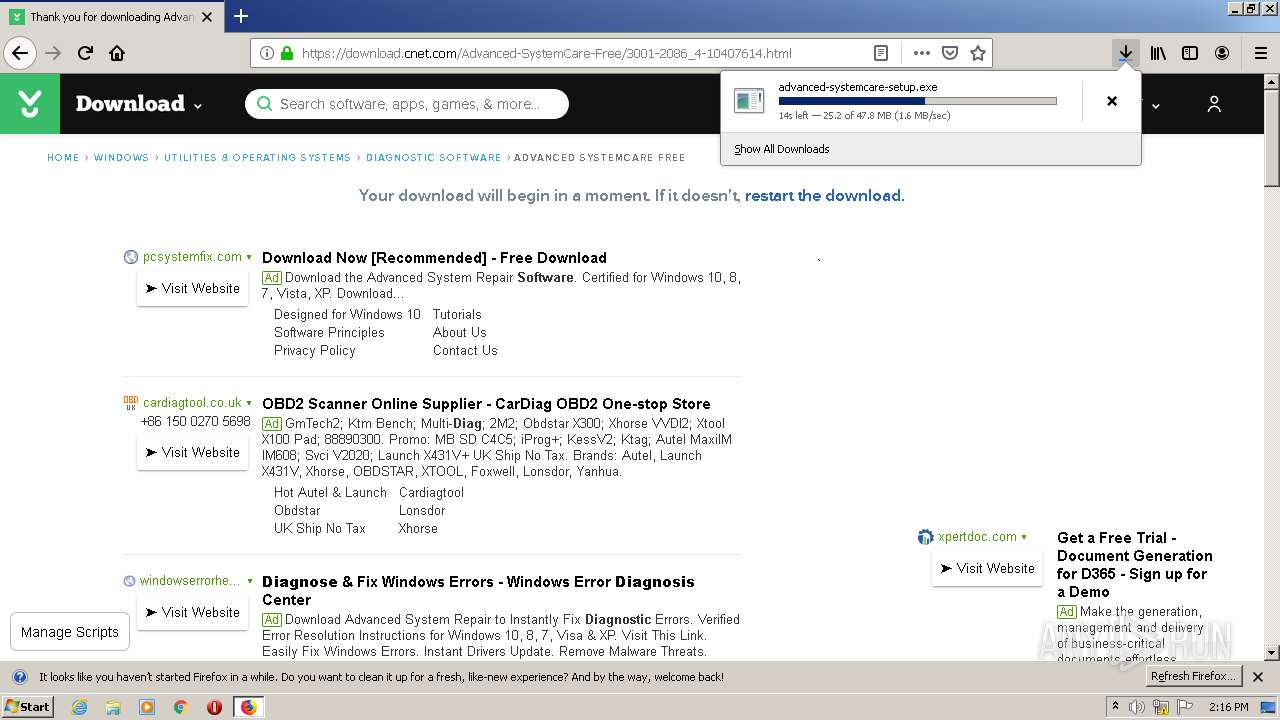
Task: Save page to Pocket
Action: coord(950,53)
